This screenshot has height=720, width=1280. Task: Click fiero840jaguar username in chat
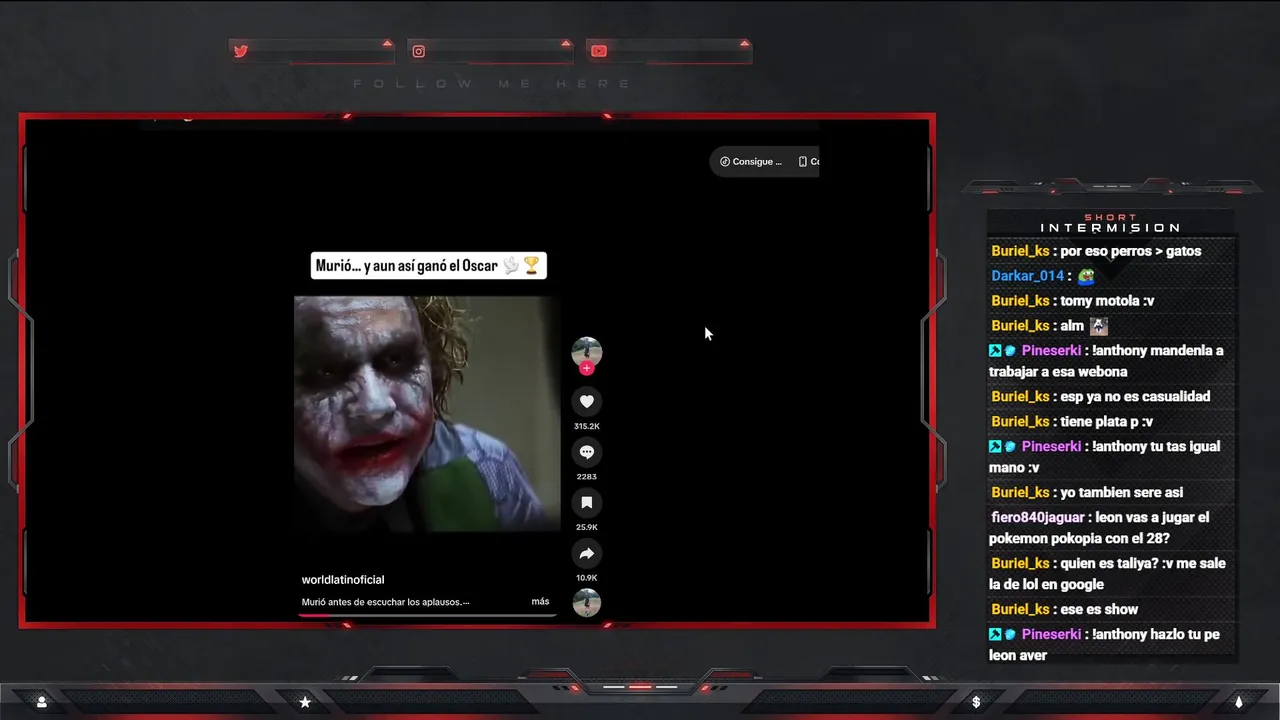click(1038, 518)
